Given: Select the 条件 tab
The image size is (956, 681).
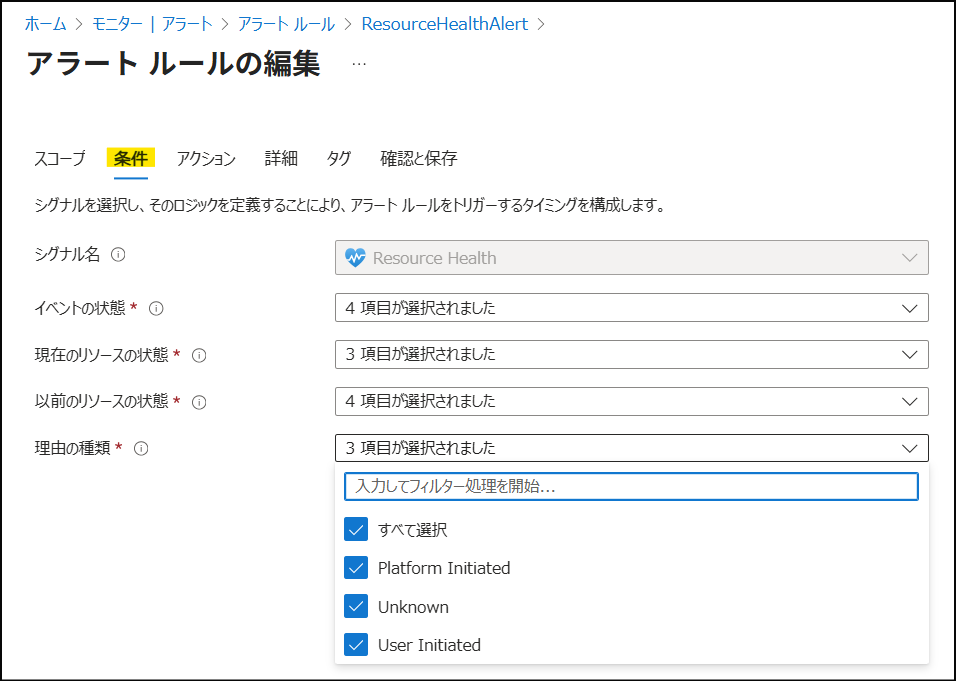Looking at the screenshot, I should coord(130,159).
